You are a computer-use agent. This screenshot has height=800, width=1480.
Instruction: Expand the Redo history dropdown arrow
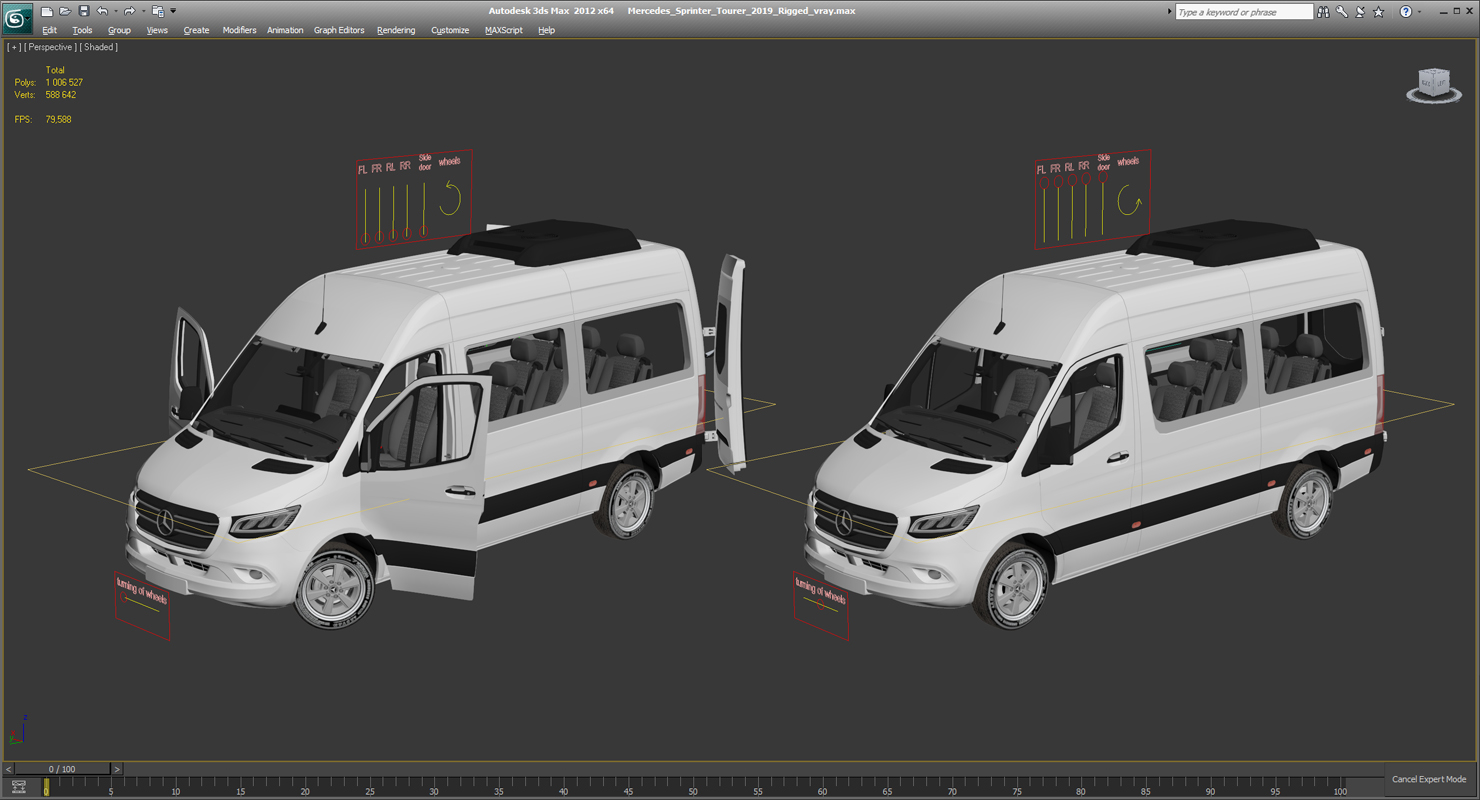[142, 11]
